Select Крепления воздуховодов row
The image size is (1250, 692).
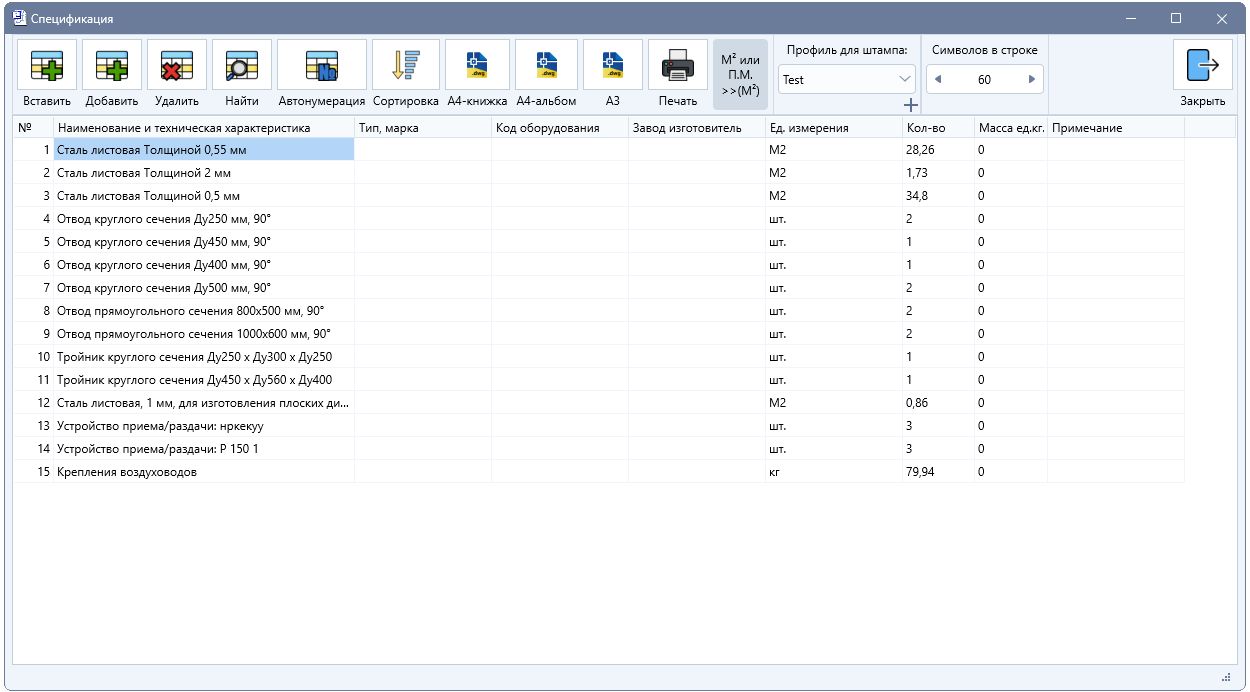pos(598,472)
